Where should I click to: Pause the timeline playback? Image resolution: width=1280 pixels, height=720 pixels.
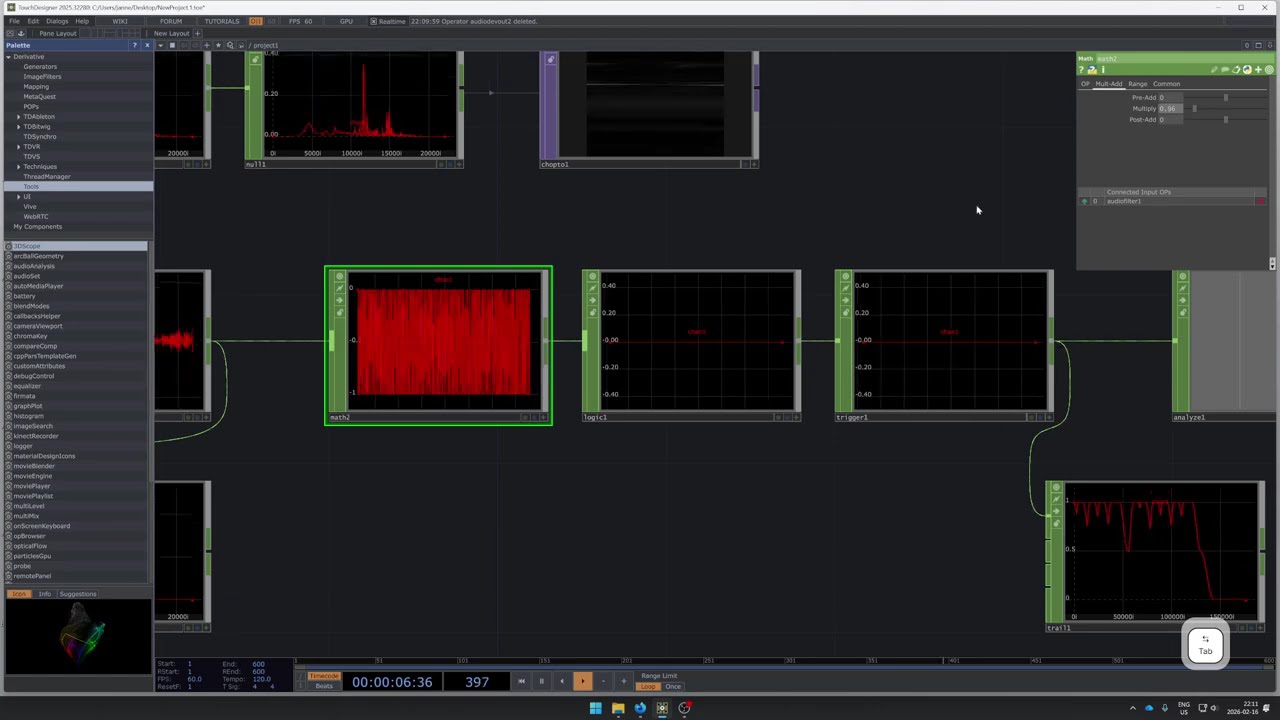(541, 681)
